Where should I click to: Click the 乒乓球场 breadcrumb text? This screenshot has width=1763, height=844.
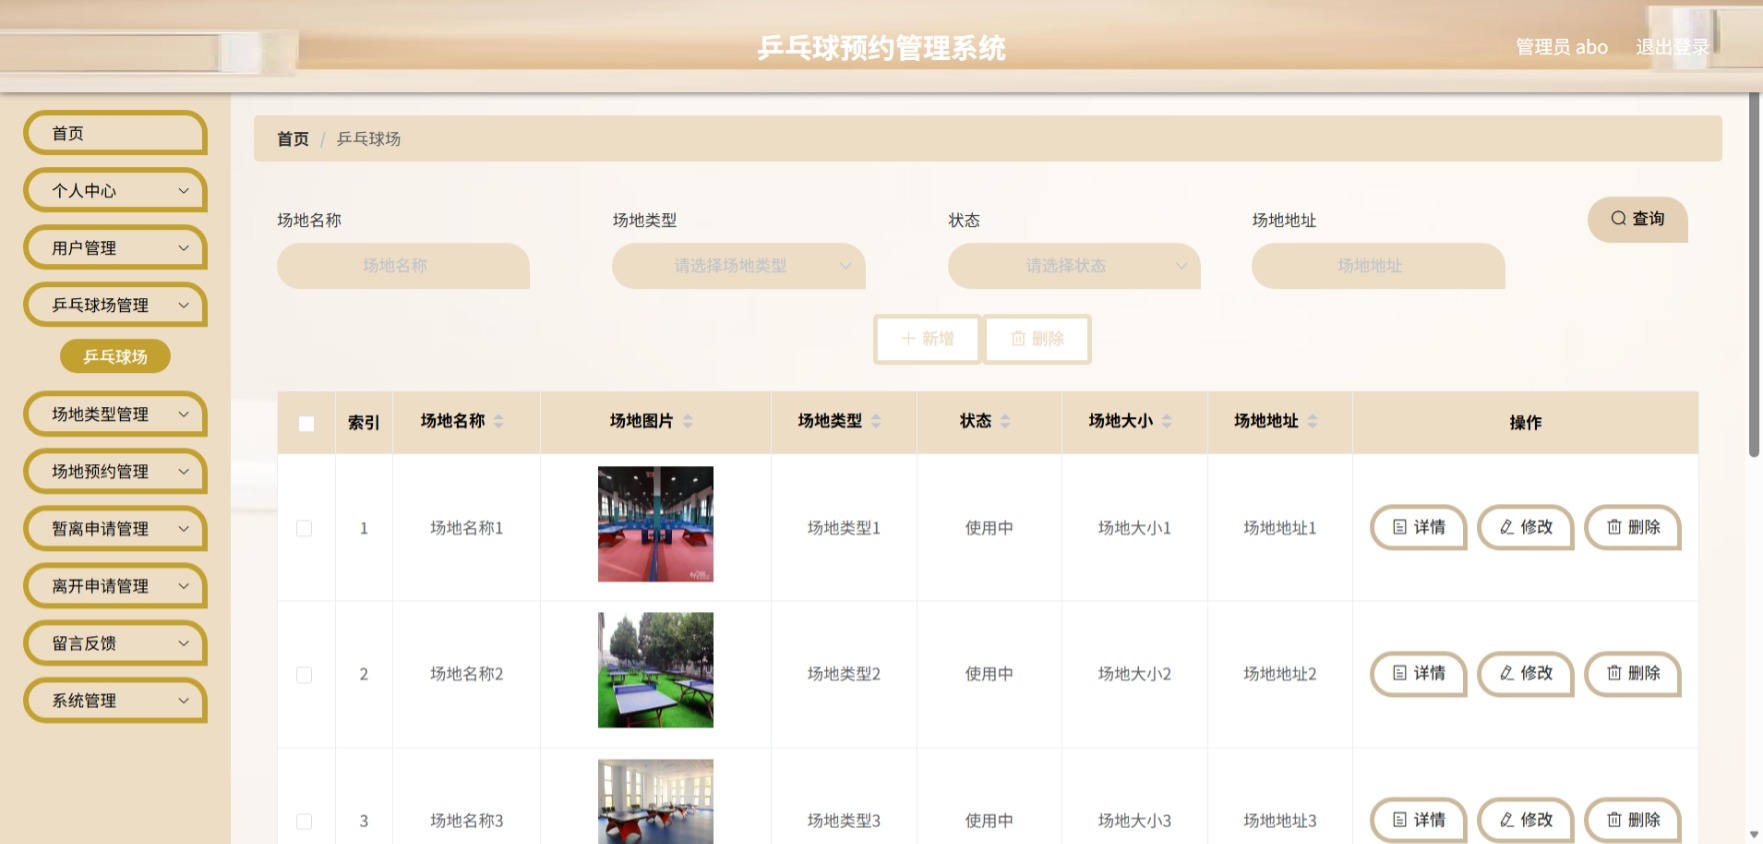[368, 139]
